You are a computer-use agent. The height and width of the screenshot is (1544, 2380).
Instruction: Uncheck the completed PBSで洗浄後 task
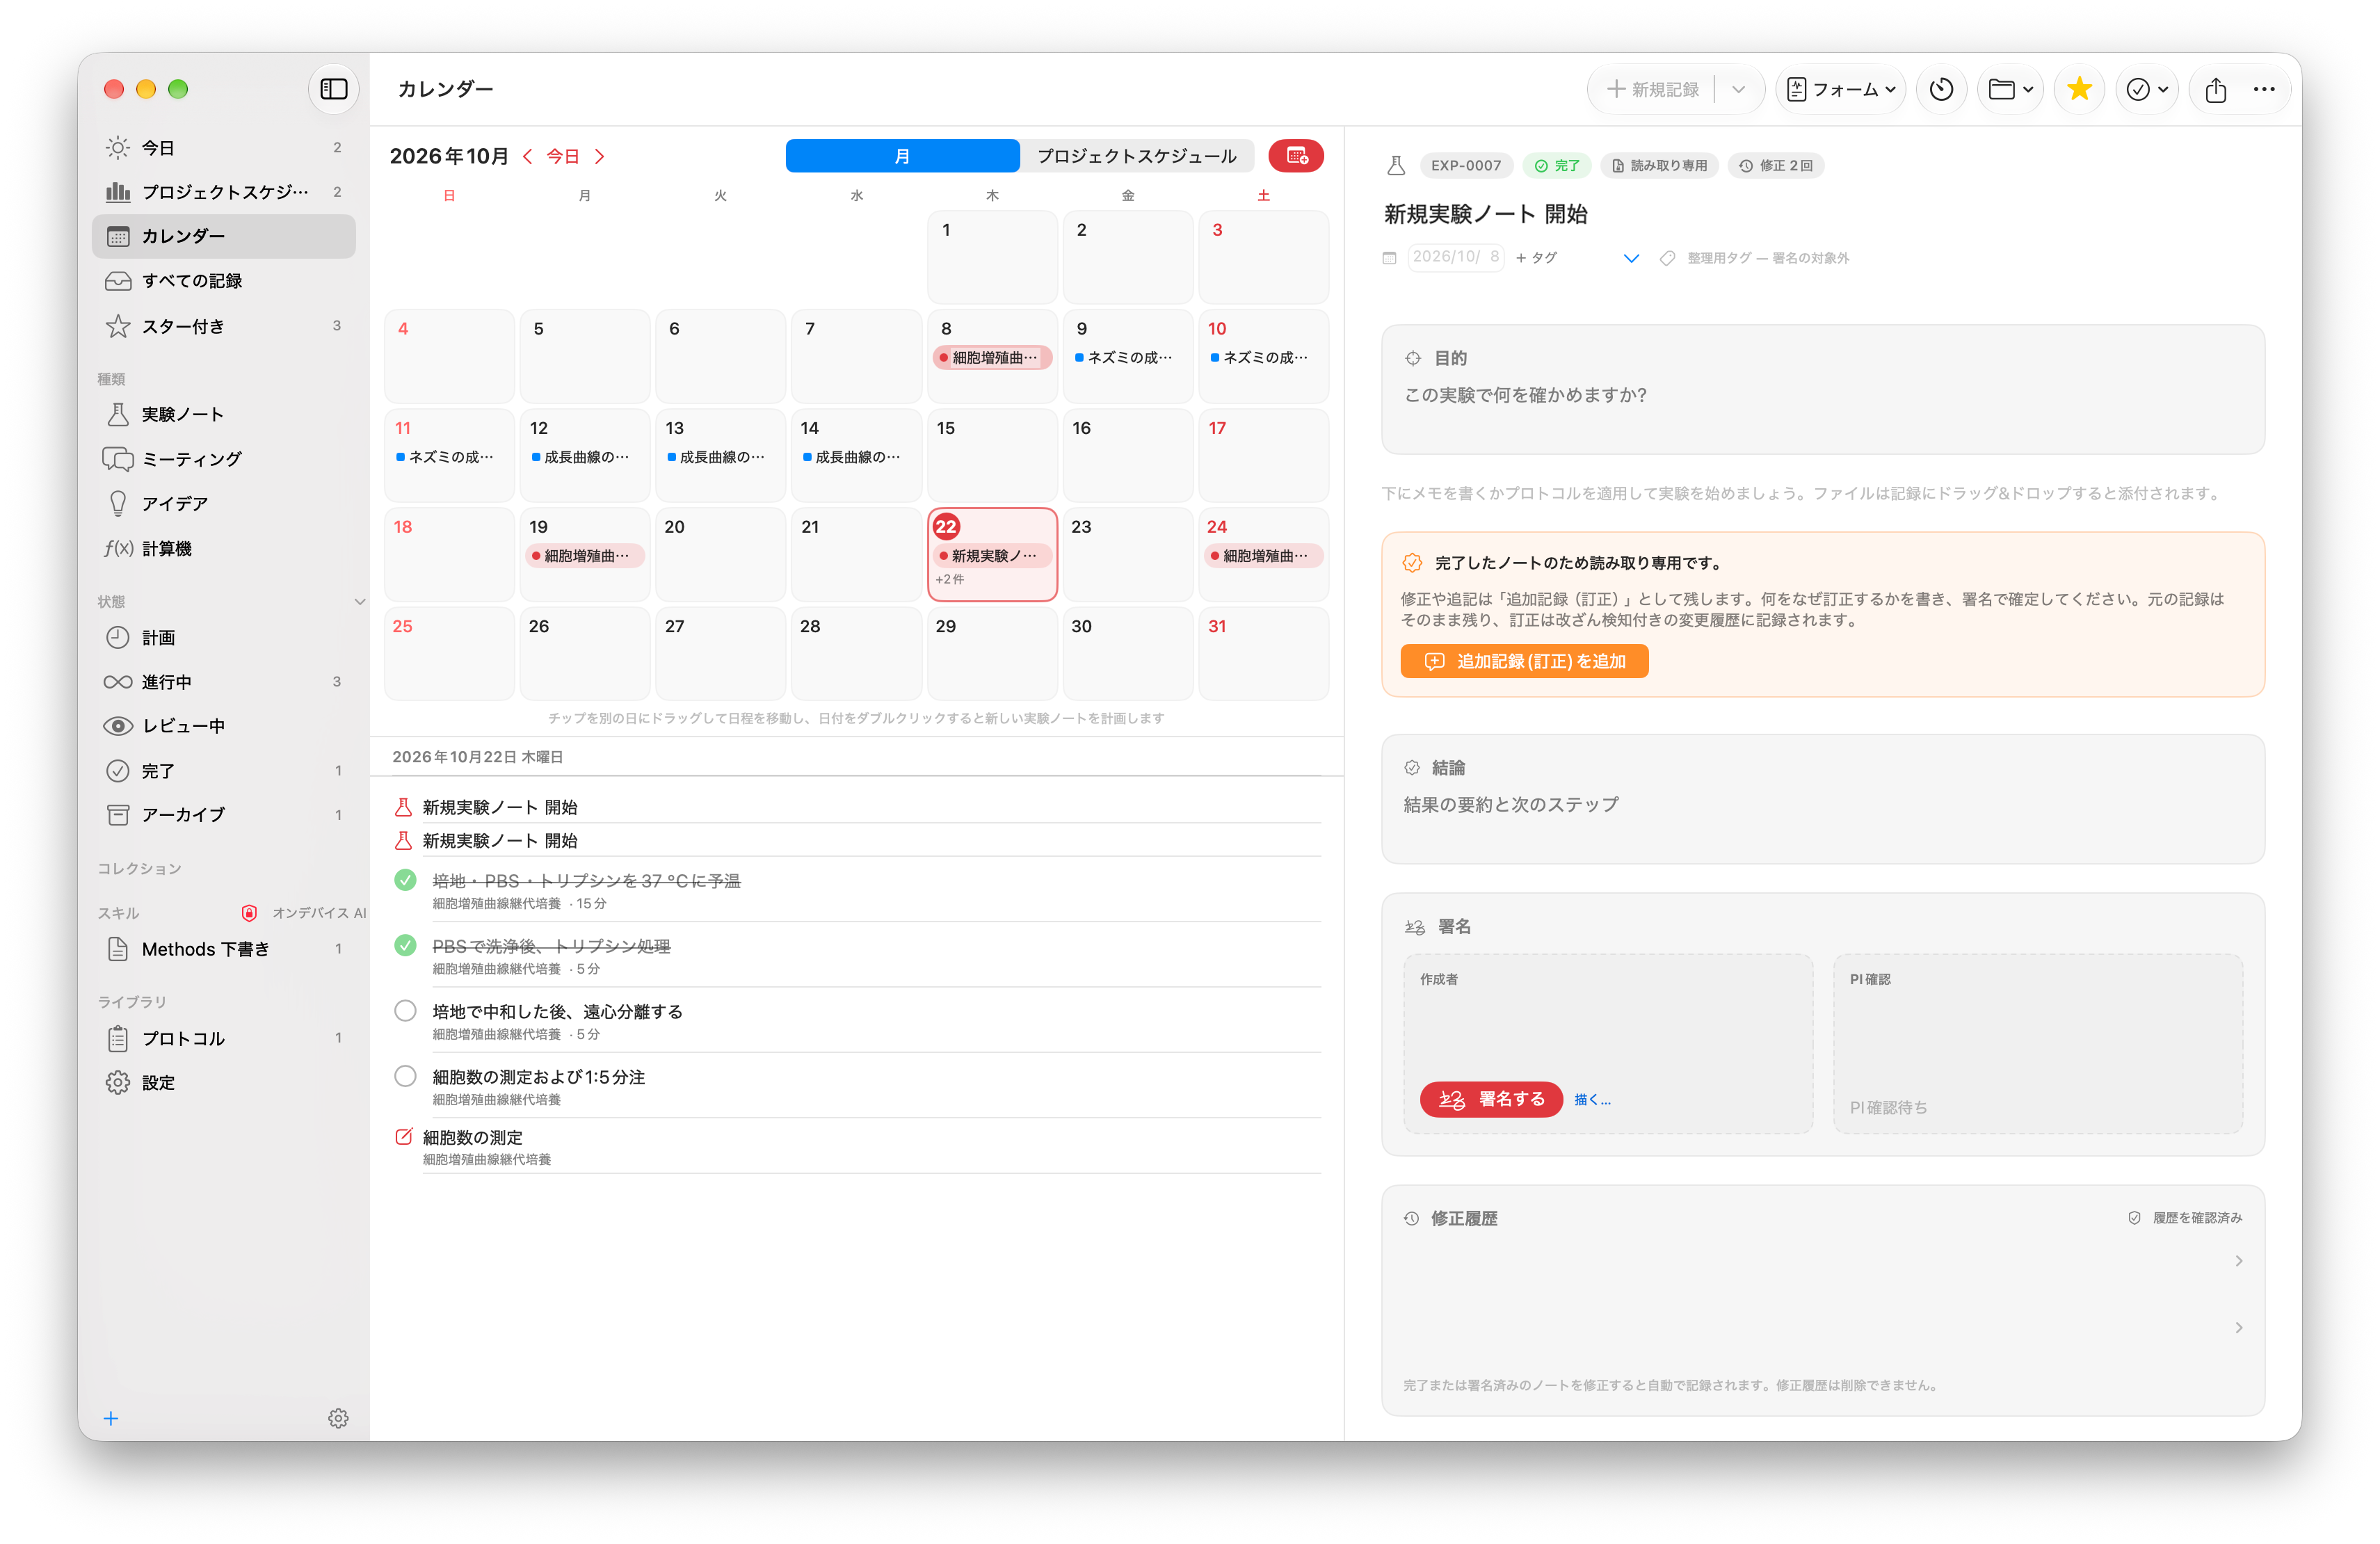[x=405, y=945]
